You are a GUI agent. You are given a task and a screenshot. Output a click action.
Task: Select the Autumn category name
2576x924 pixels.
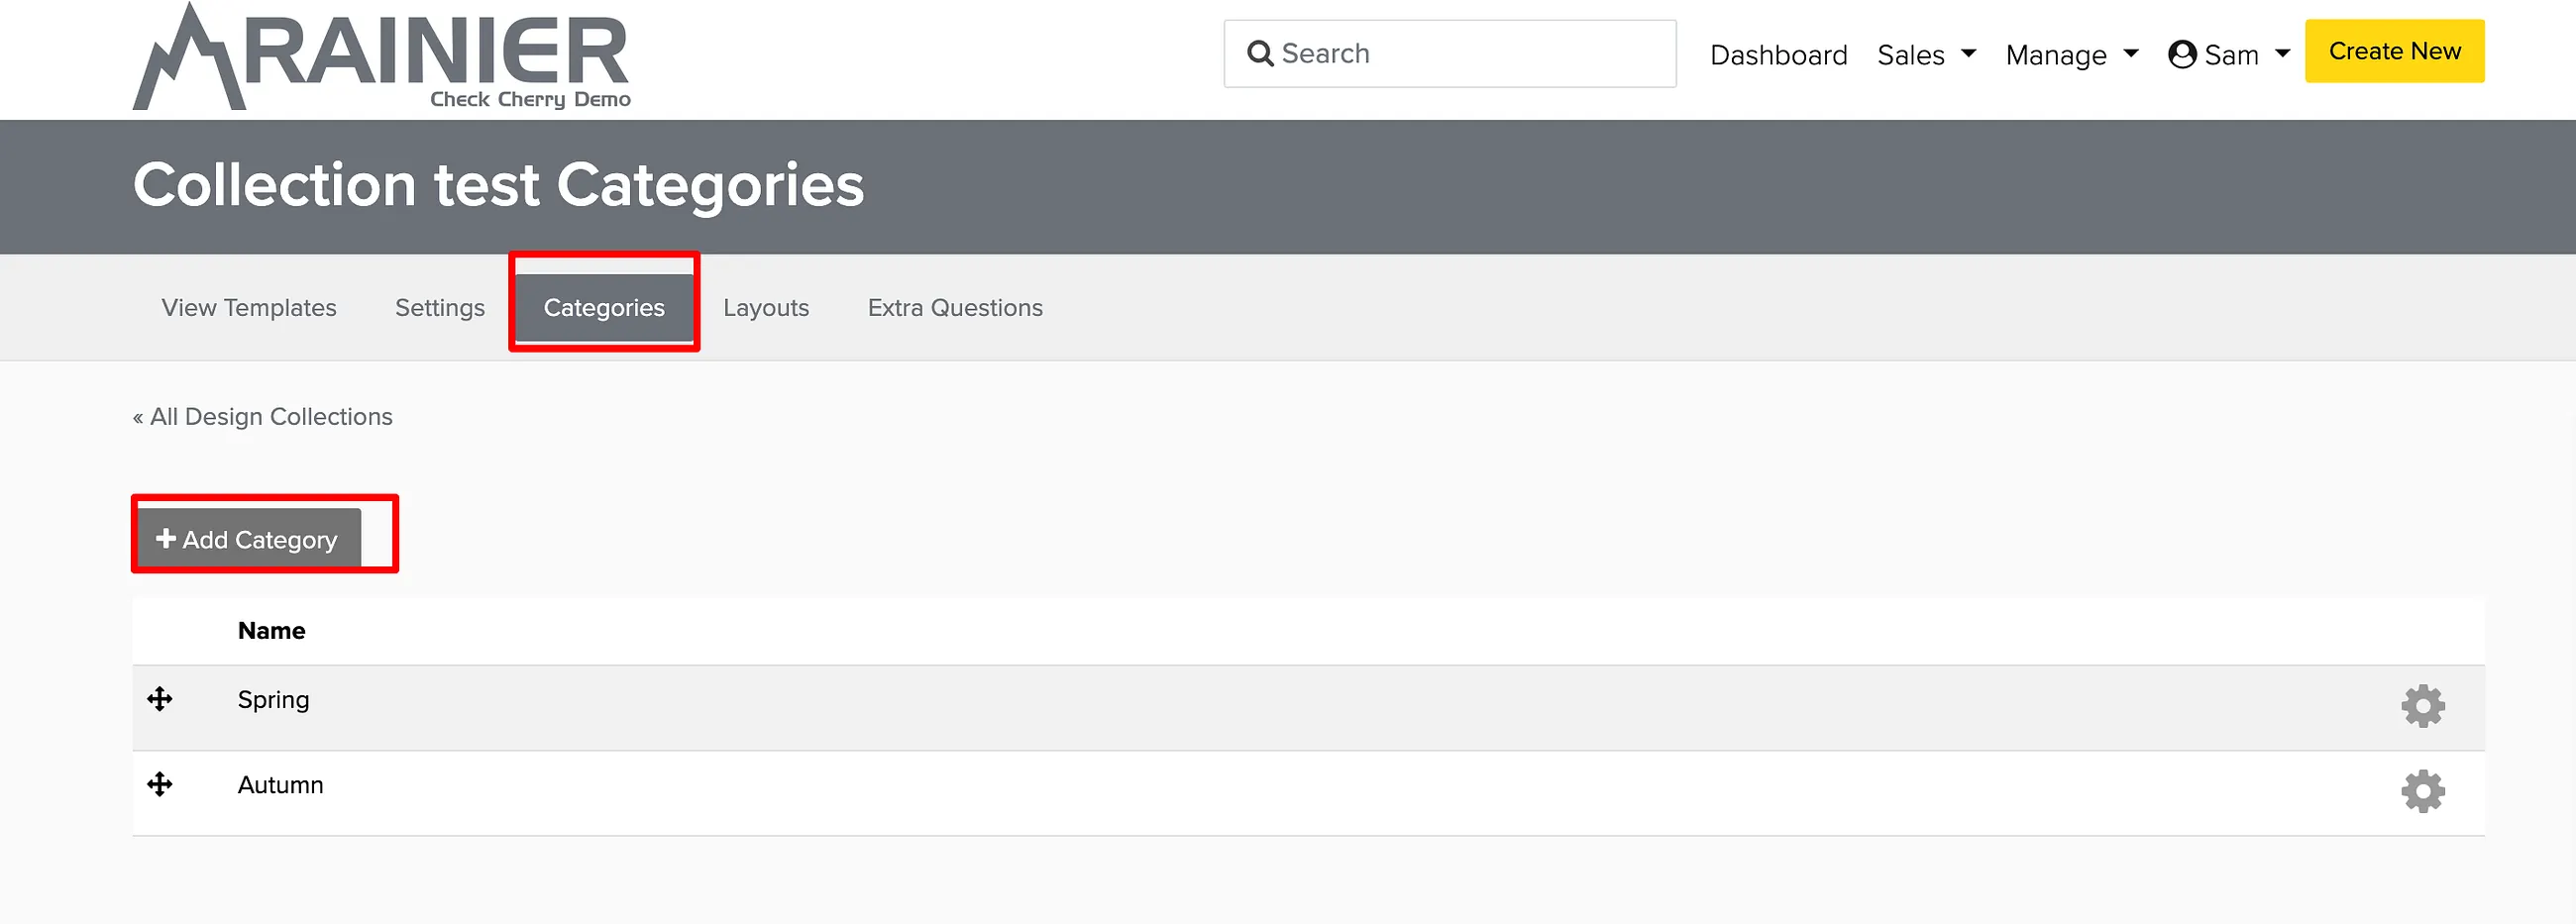tap(281, 785)
